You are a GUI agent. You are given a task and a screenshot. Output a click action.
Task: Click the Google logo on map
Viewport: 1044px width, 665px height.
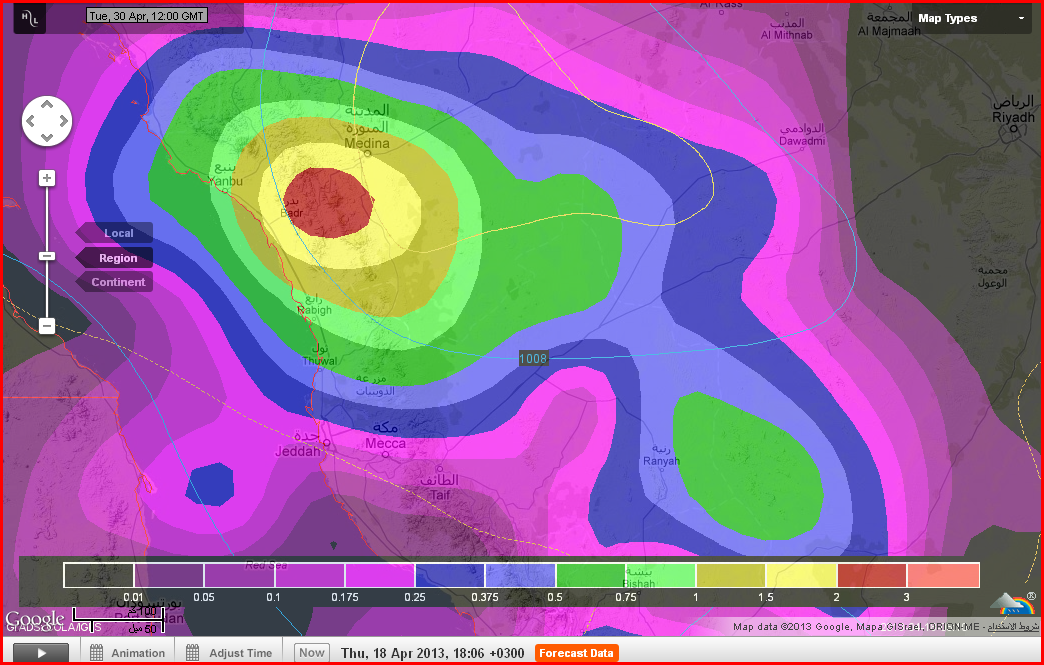35,619
